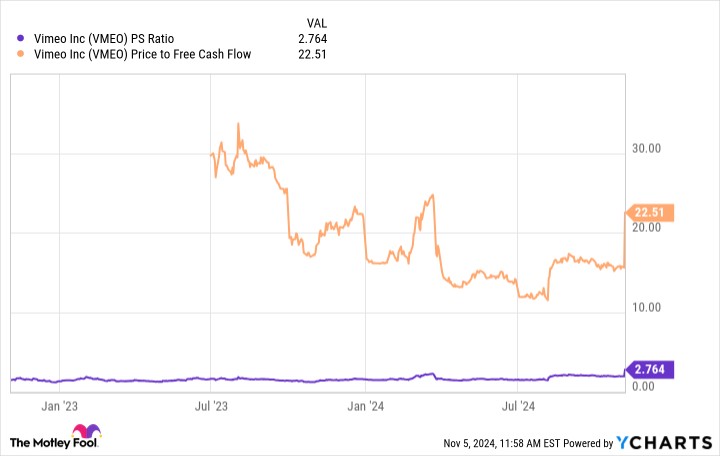Click the purple 2.764 end-value tag
This screenshot has width=720, height=456.
click(x=651, y=369)
